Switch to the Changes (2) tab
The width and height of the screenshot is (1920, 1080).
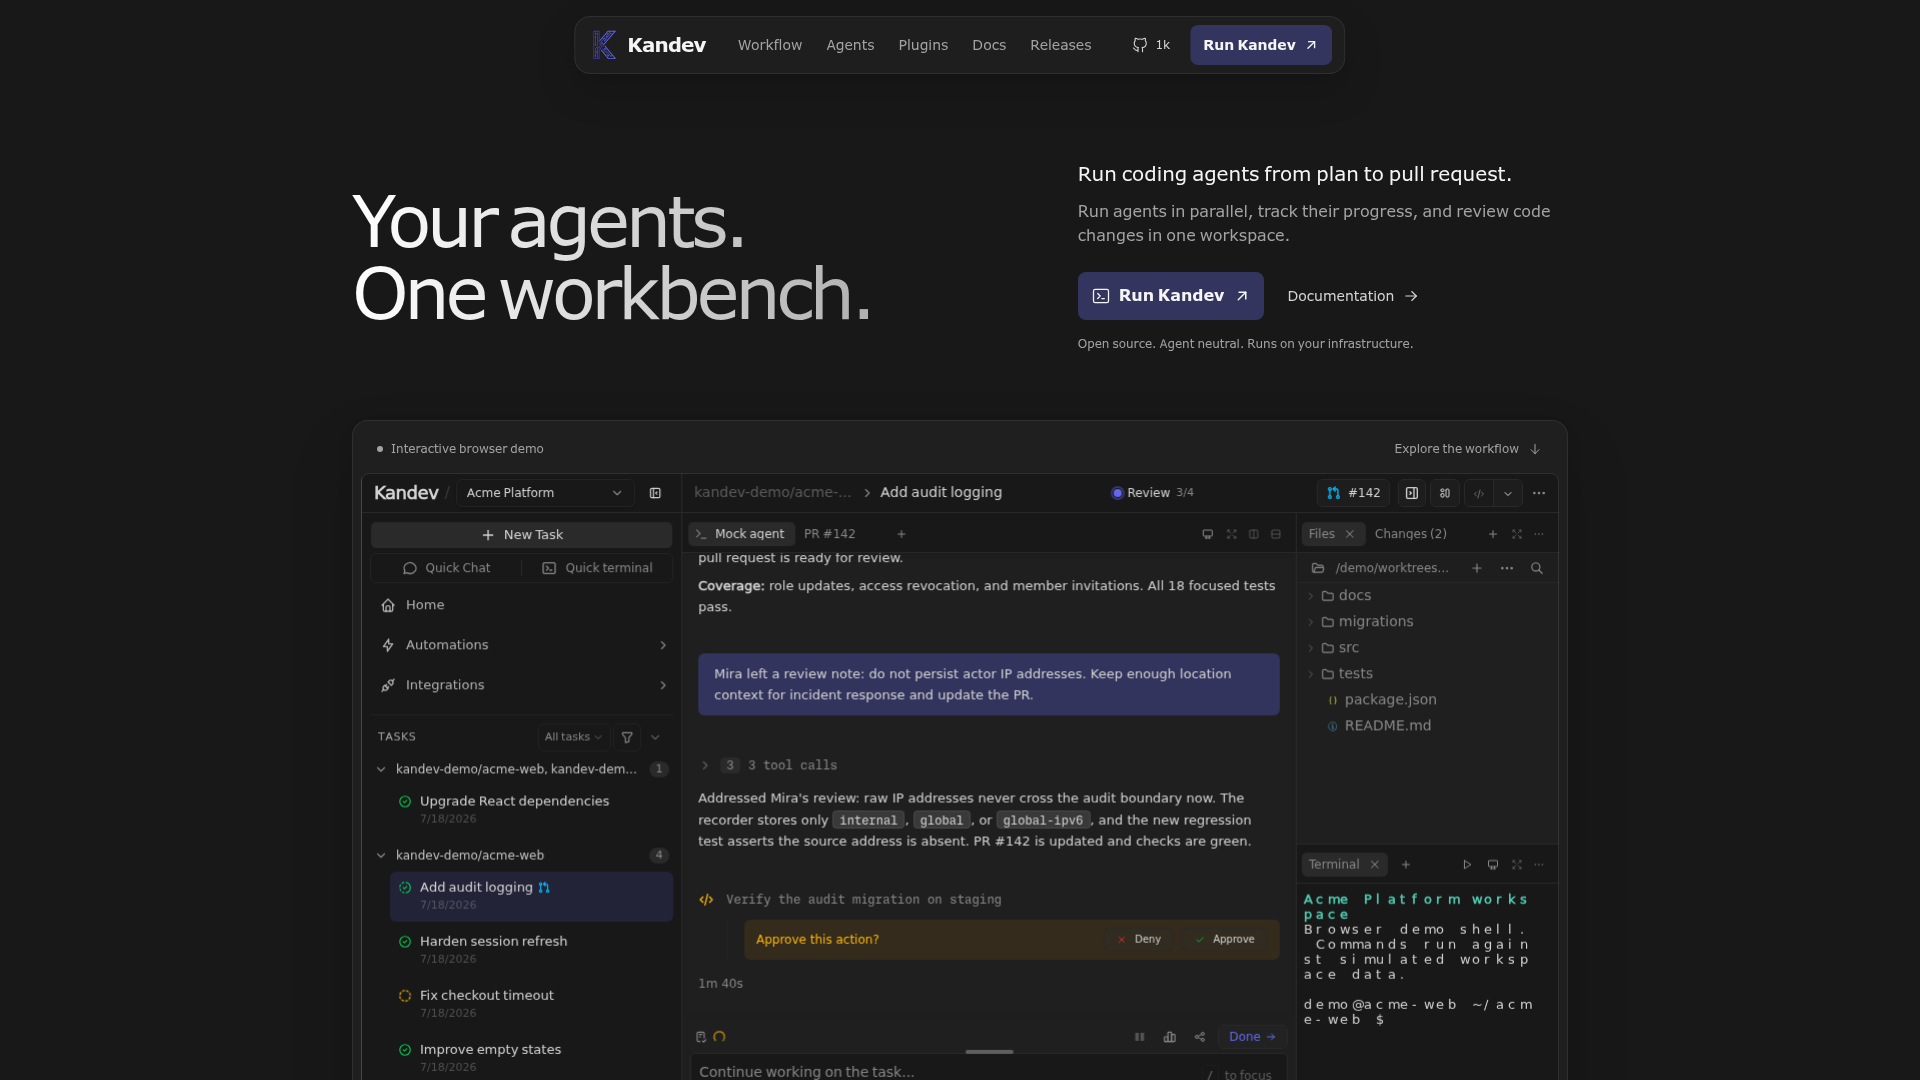pos(1410,534)
